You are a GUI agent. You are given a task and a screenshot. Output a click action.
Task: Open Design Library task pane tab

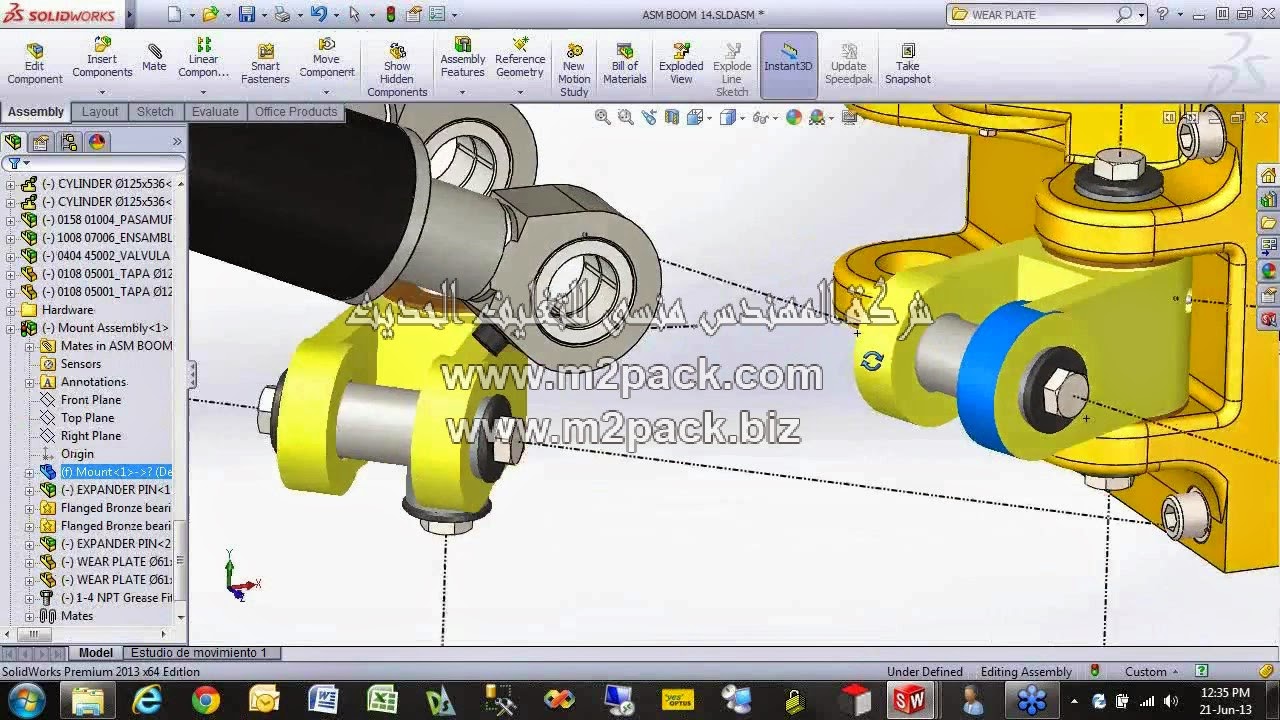[1269, 199]
